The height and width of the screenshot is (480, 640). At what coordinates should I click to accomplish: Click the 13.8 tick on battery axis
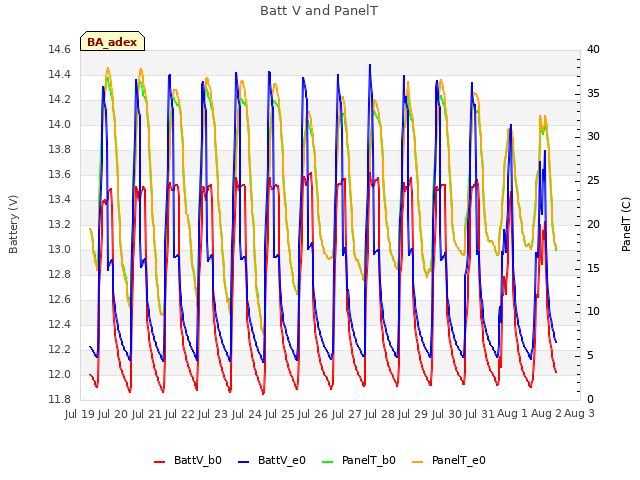60,149
